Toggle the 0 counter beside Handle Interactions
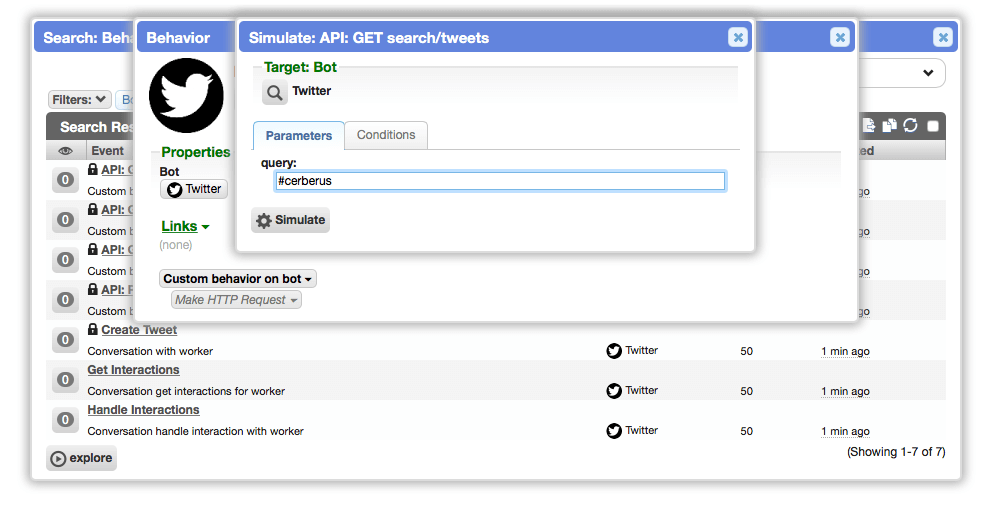This screenshot has width=993, height=513. tap(65, 419)
